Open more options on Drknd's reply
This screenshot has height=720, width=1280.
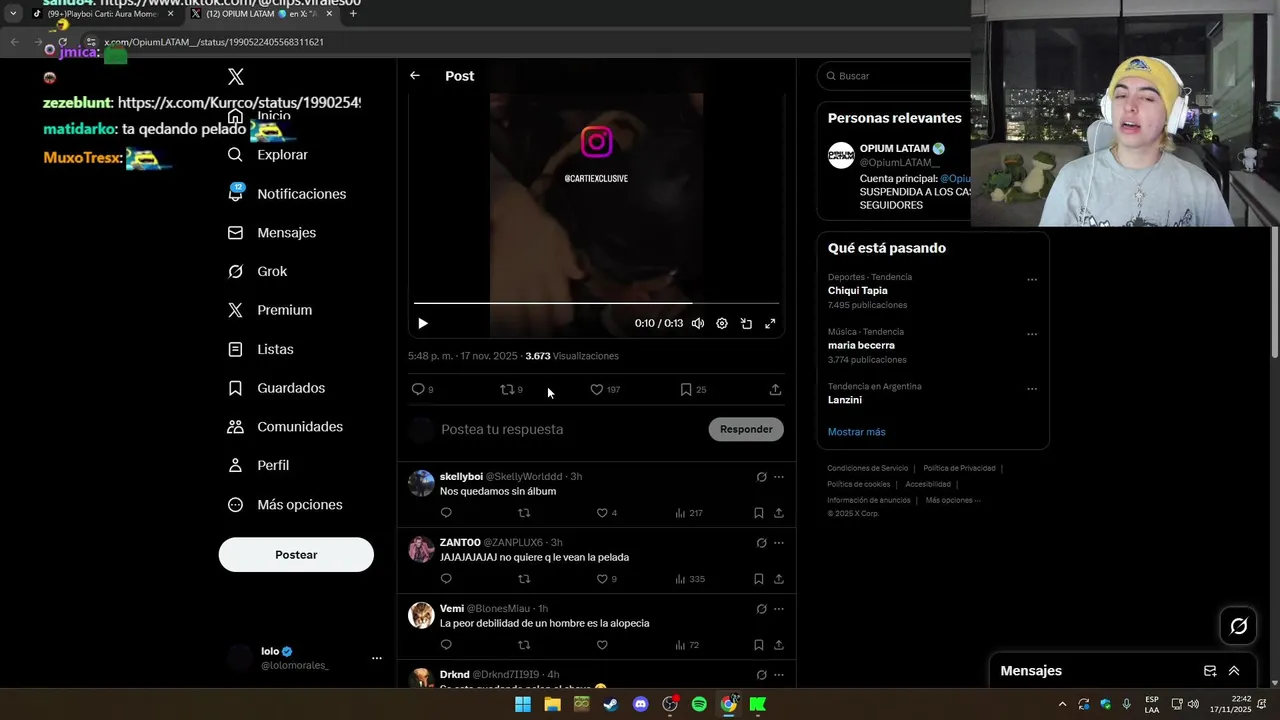click(x=779, y=675)
